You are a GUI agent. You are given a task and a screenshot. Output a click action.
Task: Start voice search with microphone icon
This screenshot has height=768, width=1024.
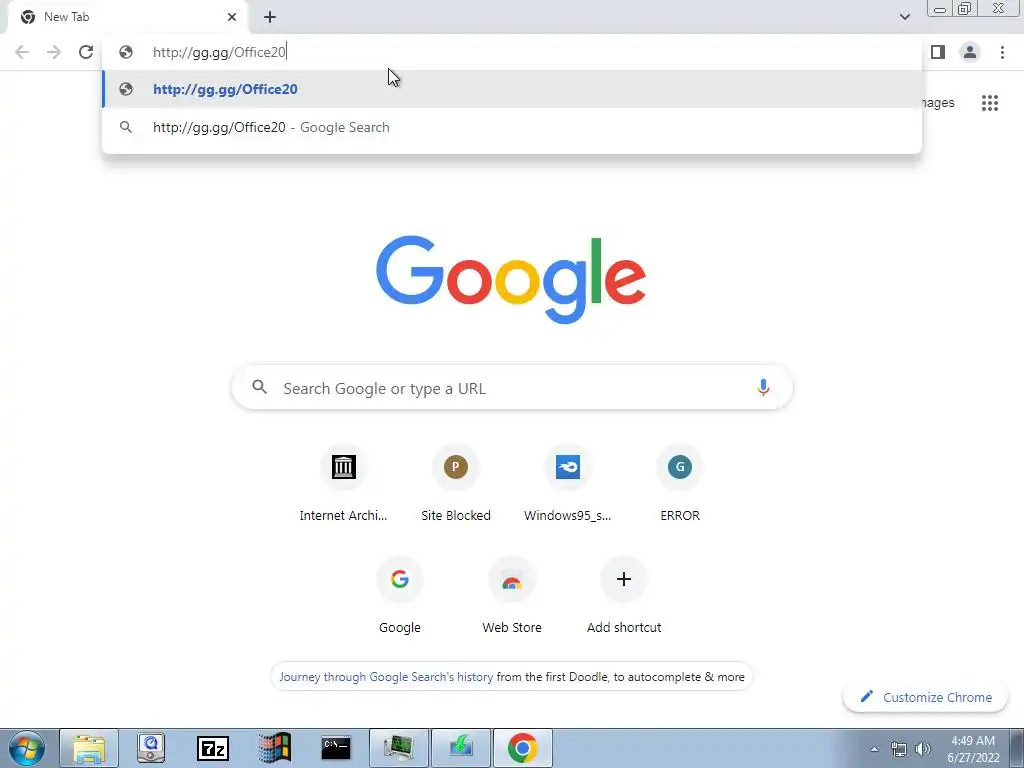[763, 387]
